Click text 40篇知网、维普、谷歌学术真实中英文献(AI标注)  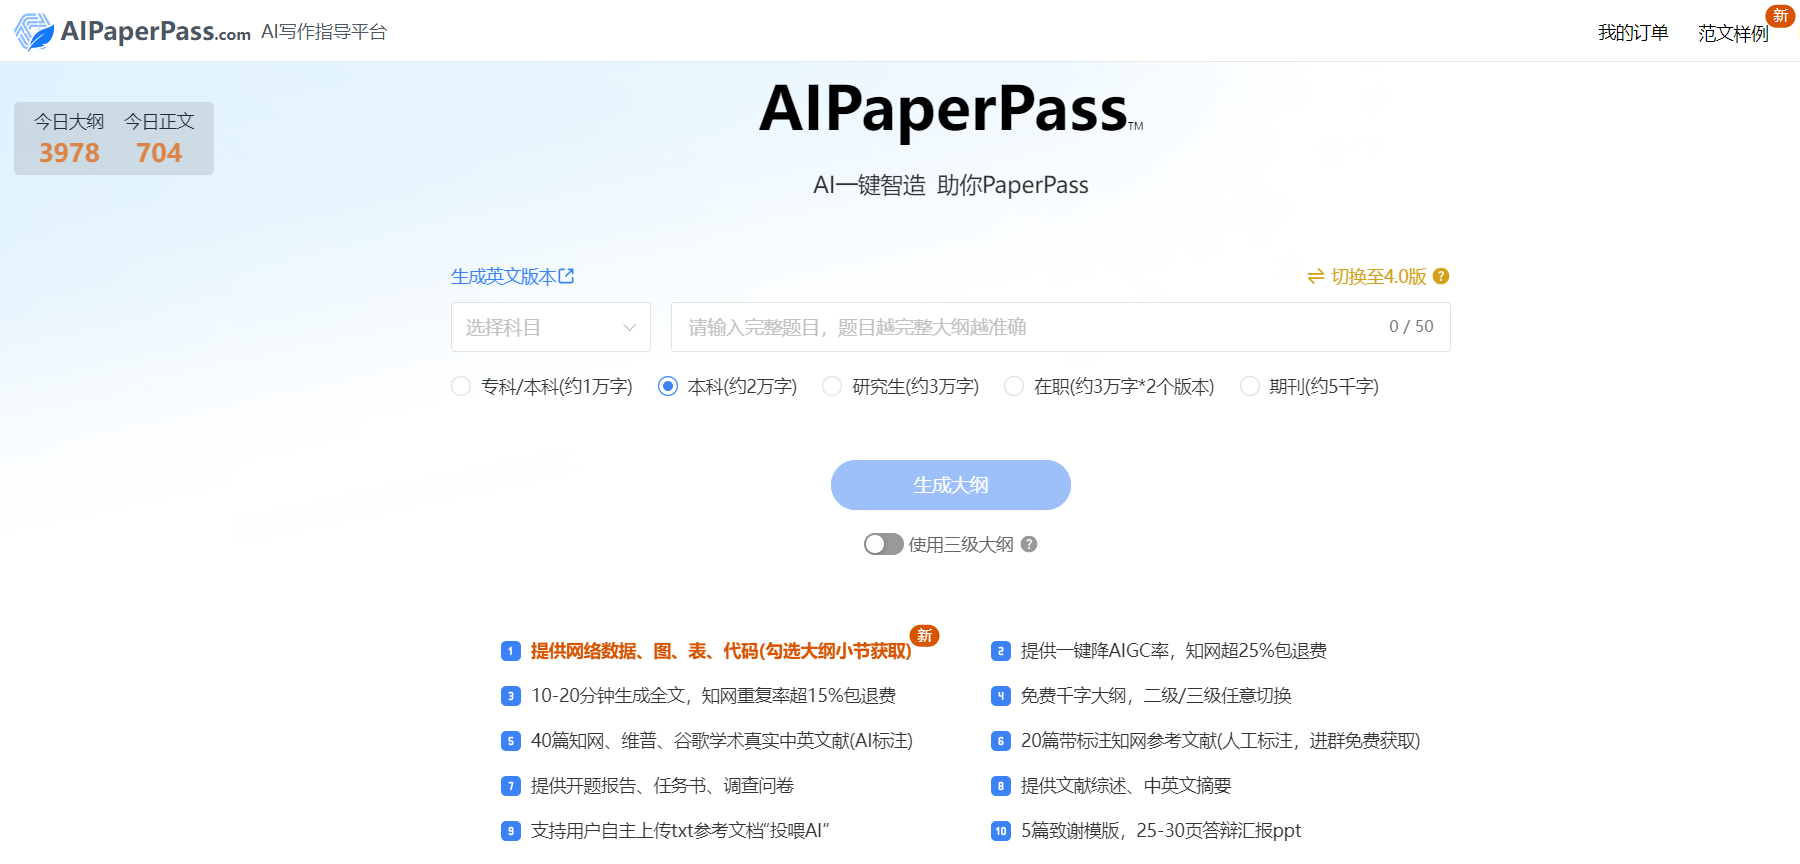722,741
